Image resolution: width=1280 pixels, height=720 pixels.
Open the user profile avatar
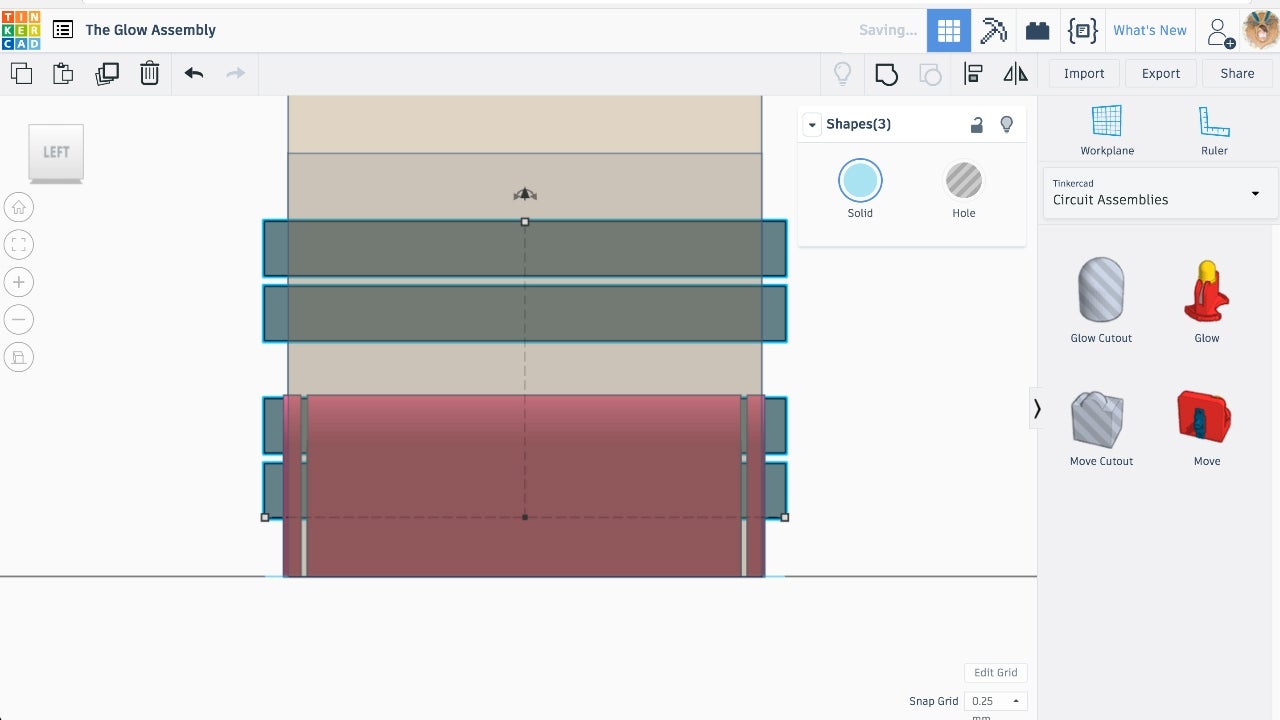click(x=1261, y=30)
